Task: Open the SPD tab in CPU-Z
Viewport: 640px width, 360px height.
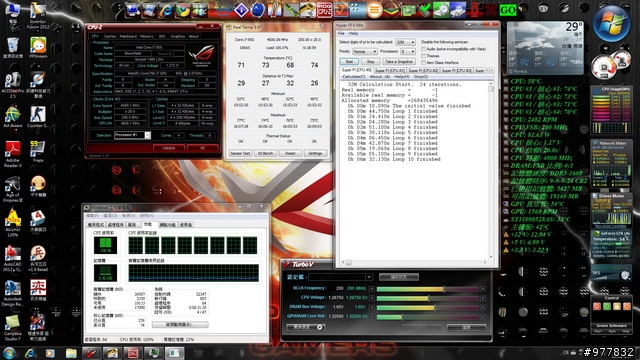Action: pyautogui.click(x=162, y=36)
